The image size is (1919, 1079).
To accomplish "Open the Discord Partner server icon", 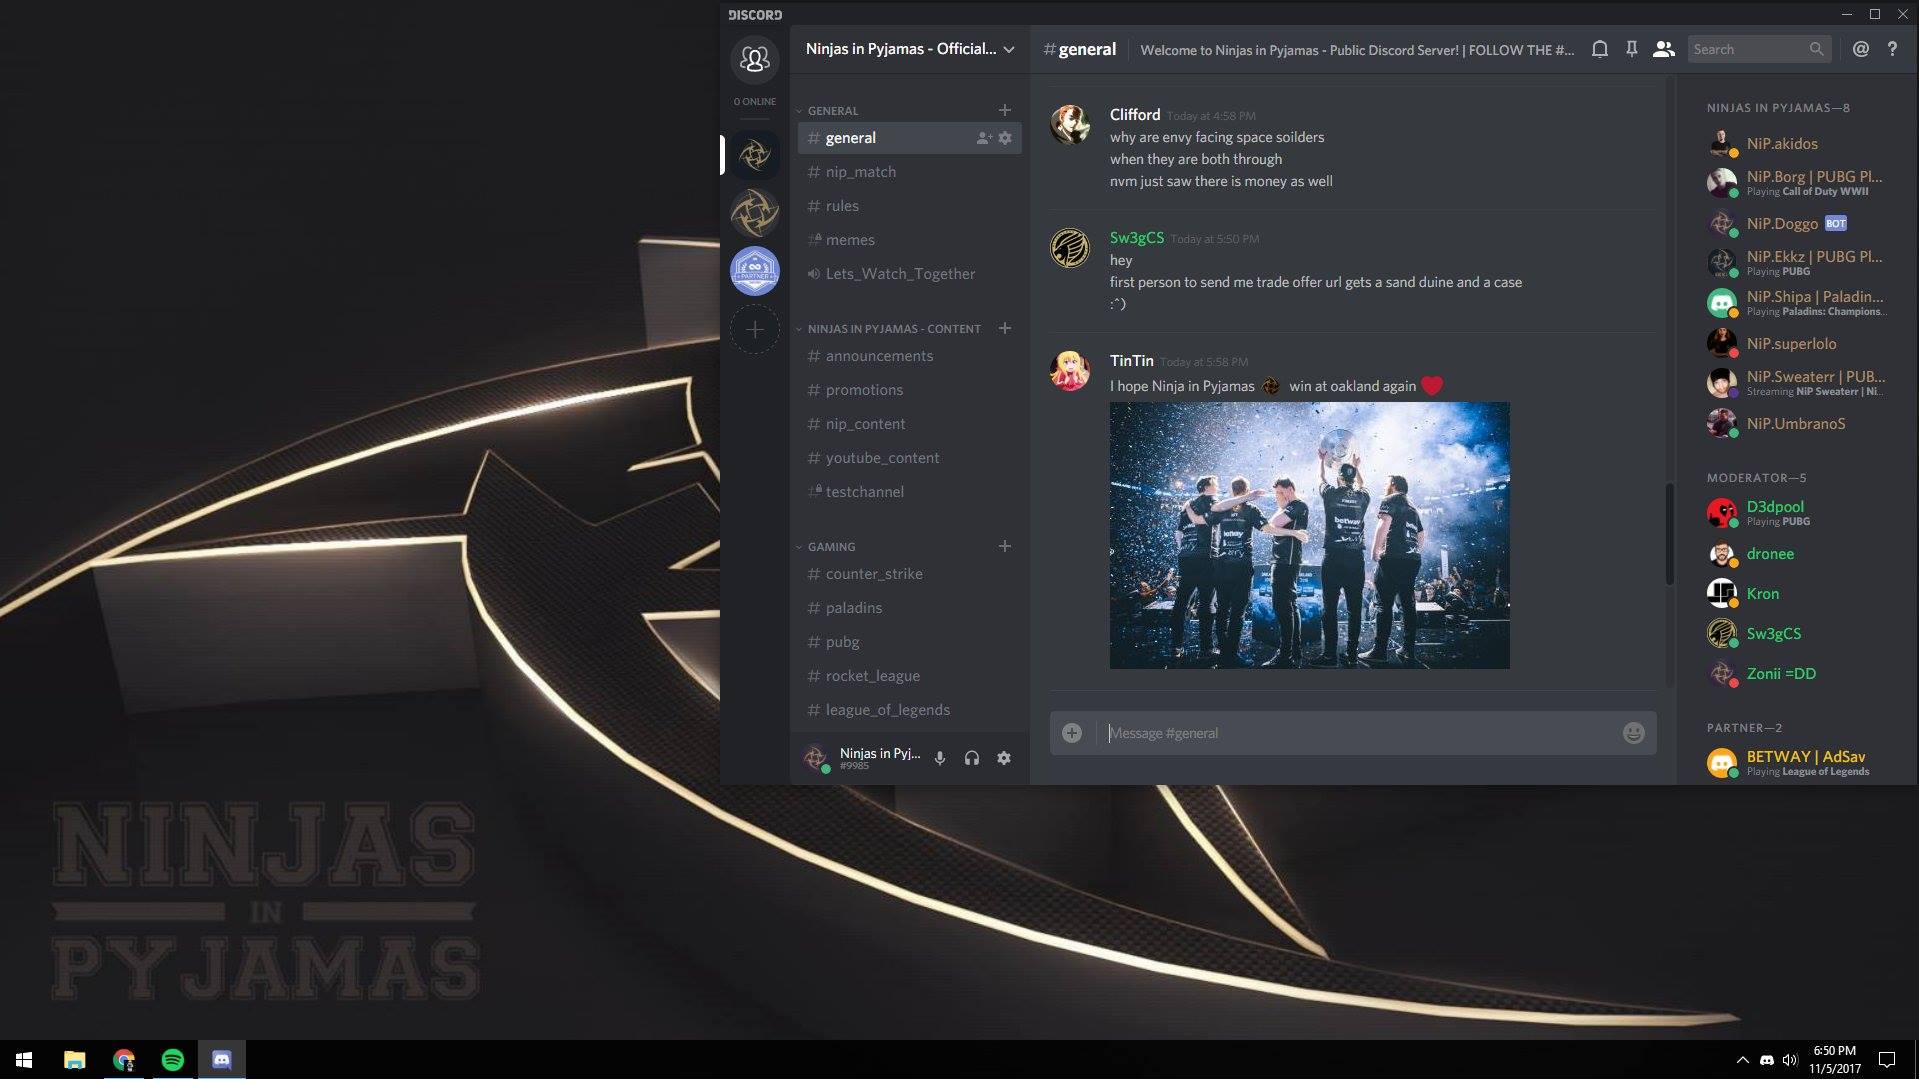I will [x=754, y=271].
